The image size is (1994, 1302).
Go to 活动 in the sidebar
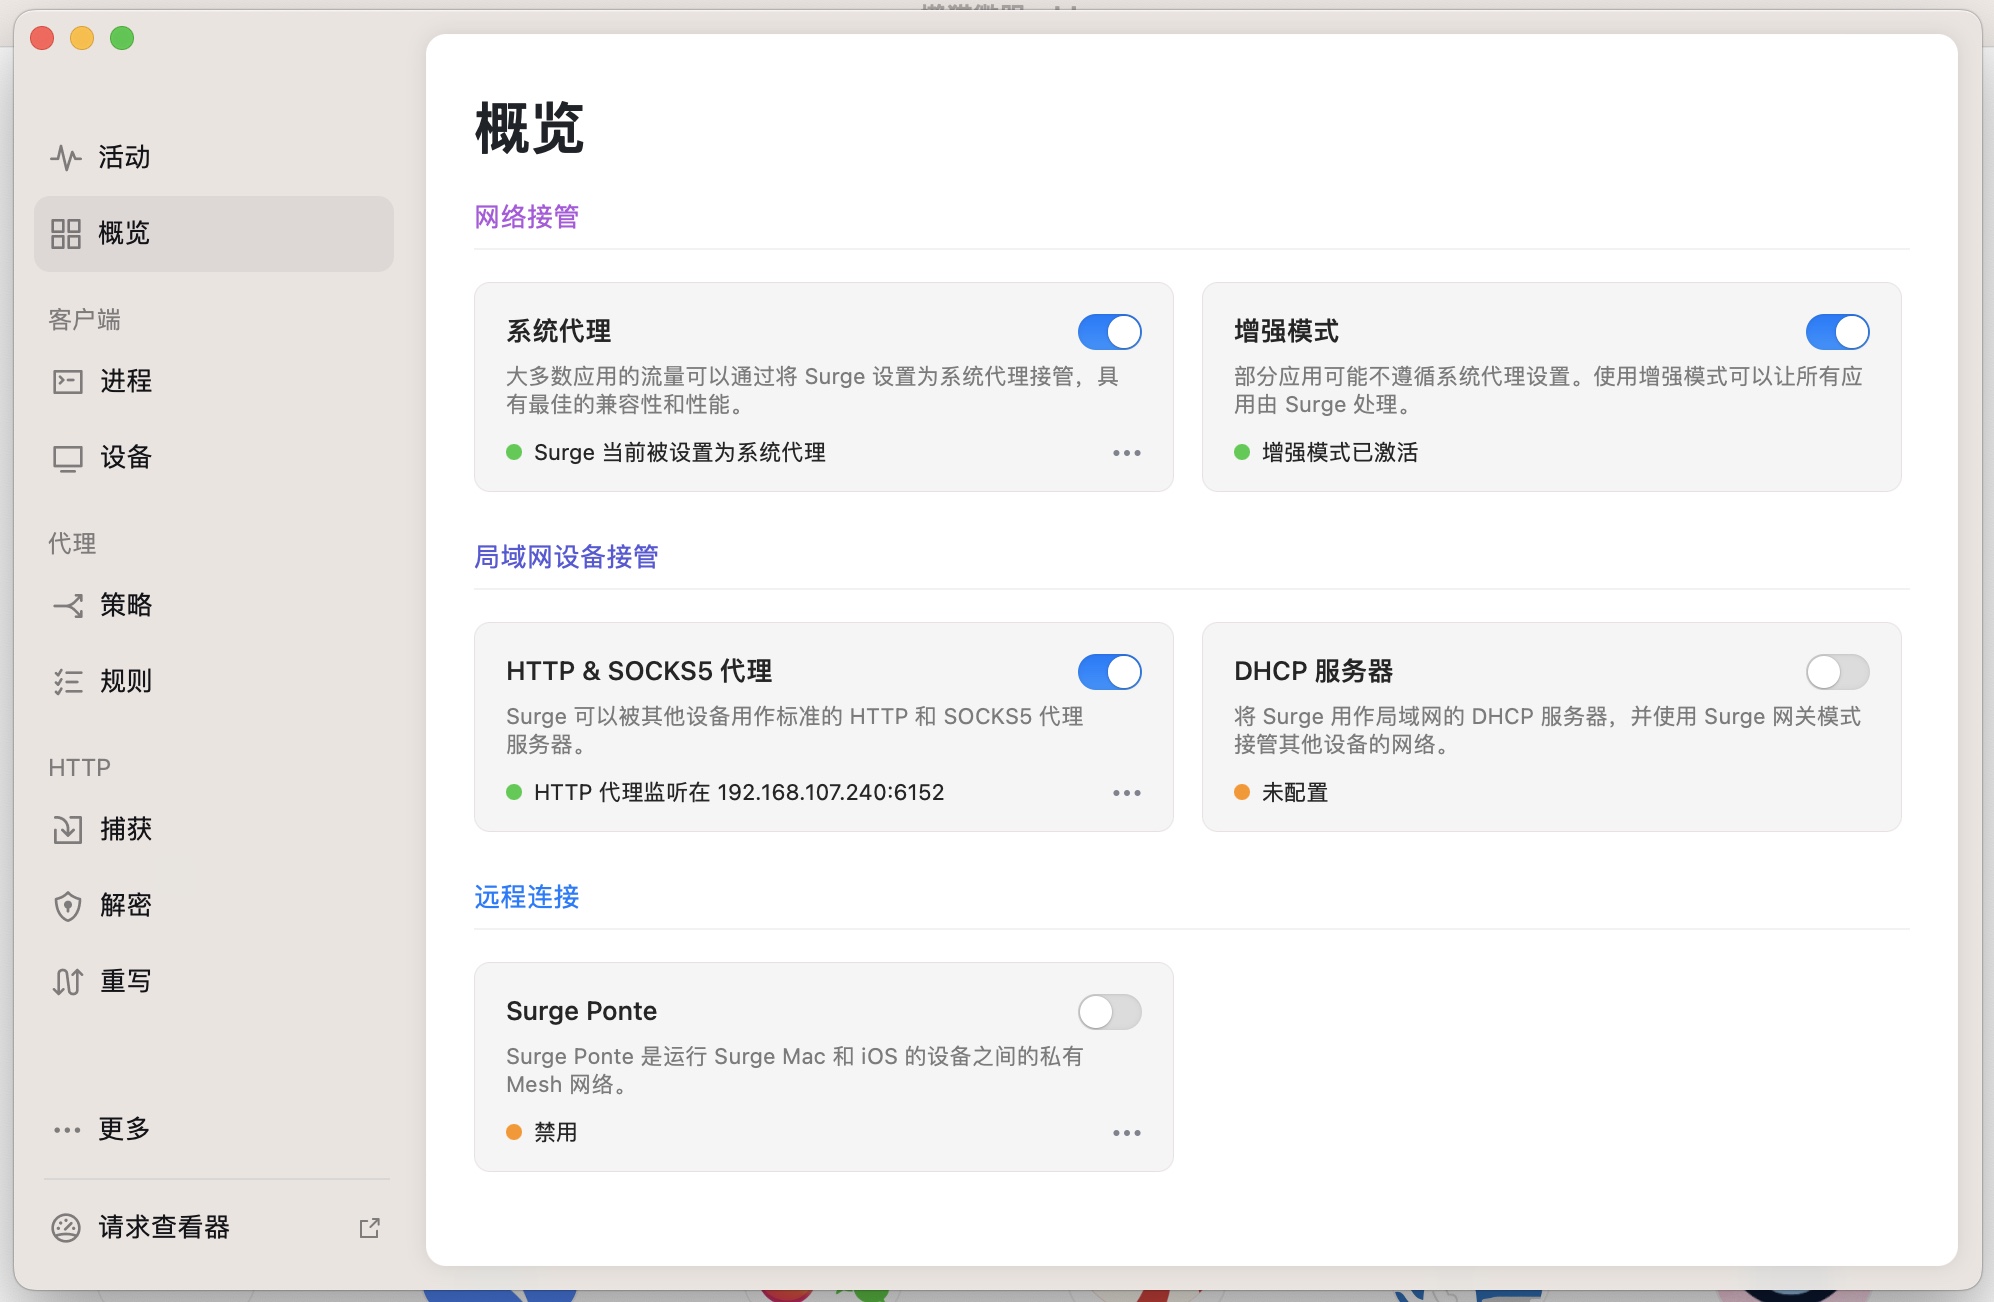214,157
